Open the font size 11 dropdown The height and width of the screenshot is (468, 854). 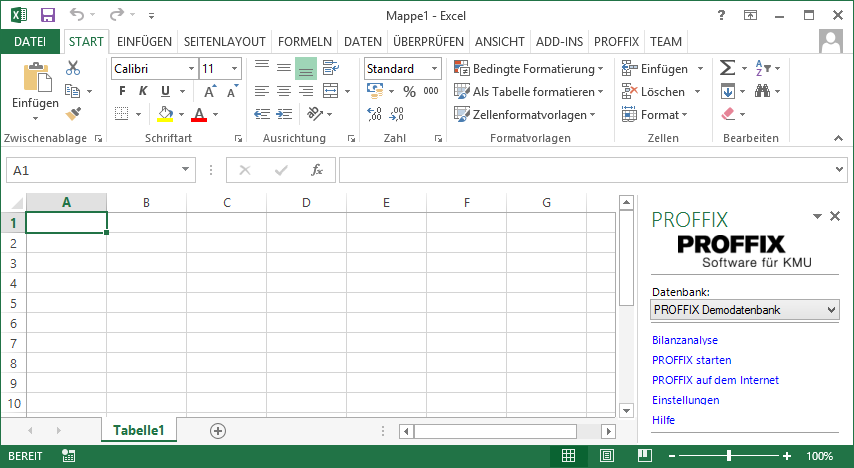click(235, 69)
